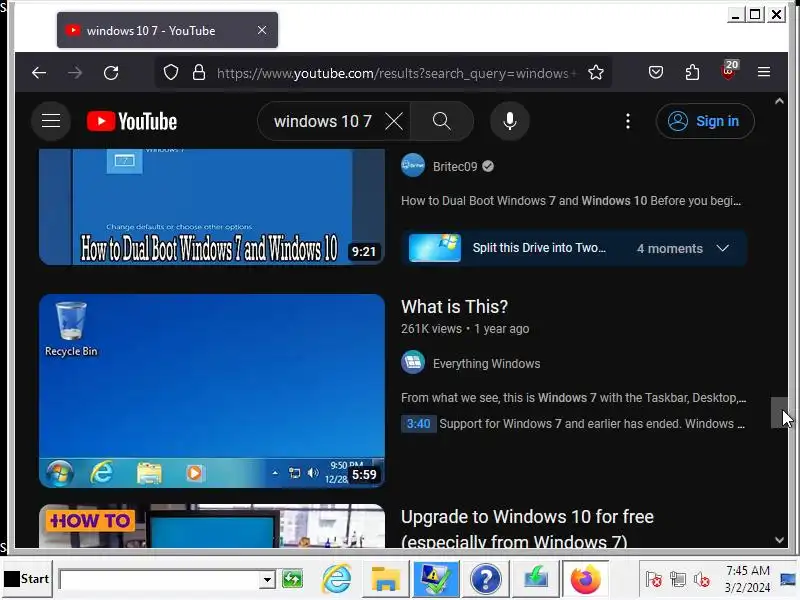Open 'Upgrade to Windows 10 for free' title
This screenshot has height=600, width=800.
pos(527,529)
